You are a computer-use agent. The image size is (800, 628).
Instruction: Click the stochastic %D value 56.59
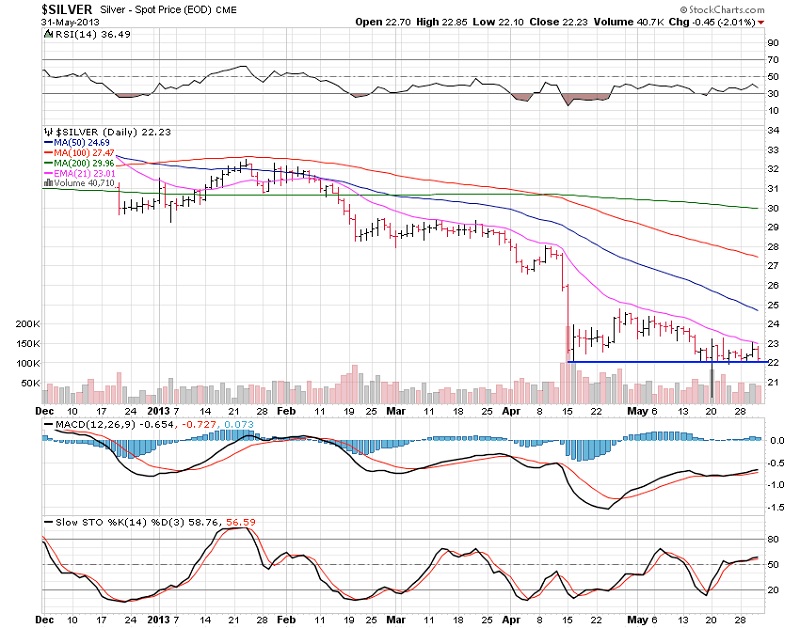241,522
